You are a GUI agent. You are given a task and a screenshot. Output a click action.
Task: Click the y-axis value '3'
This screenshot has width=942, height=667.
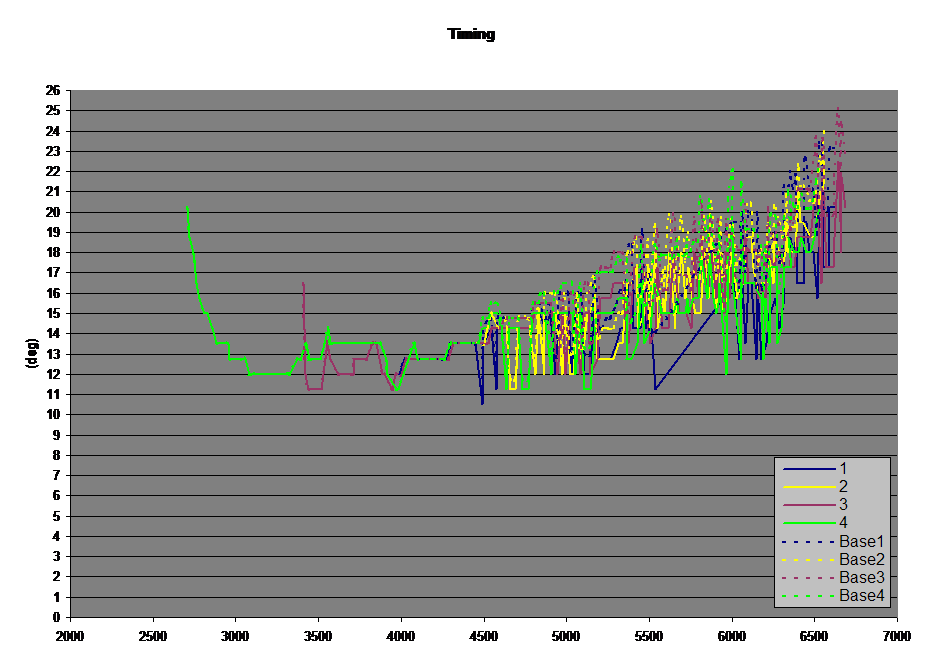pos(57,556)
